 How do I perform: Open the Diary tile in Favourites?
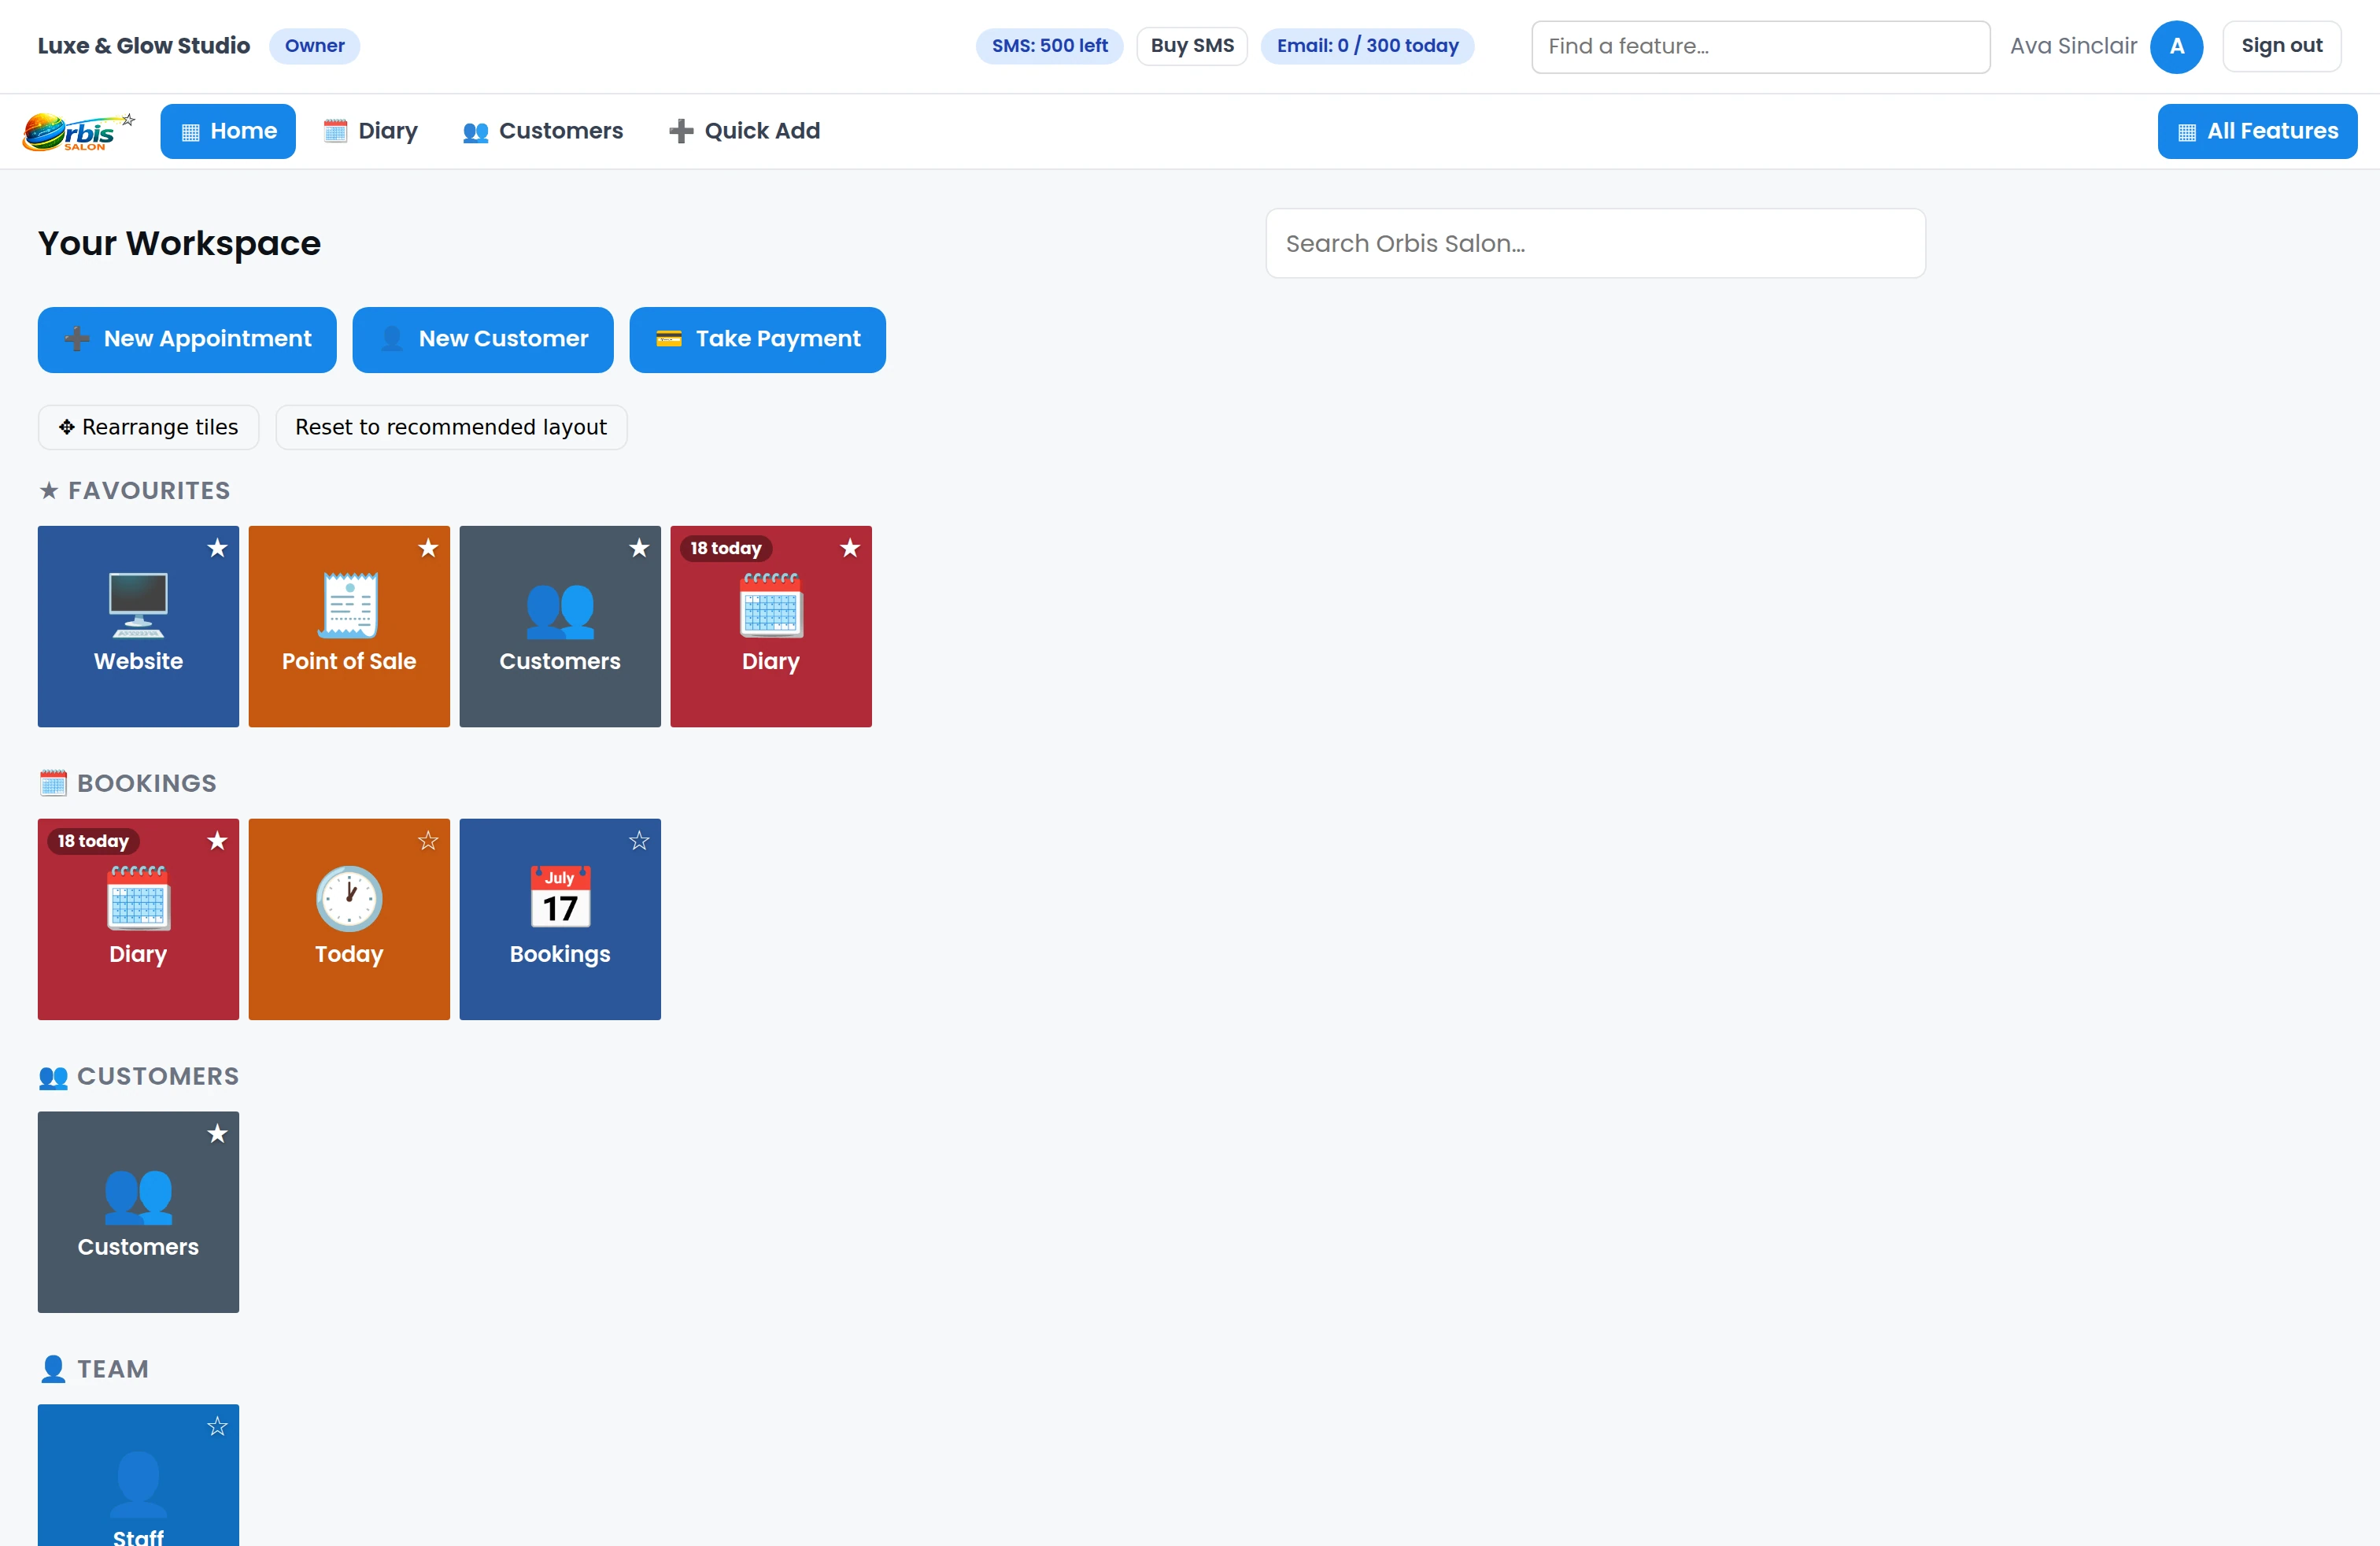click(771, 626)
